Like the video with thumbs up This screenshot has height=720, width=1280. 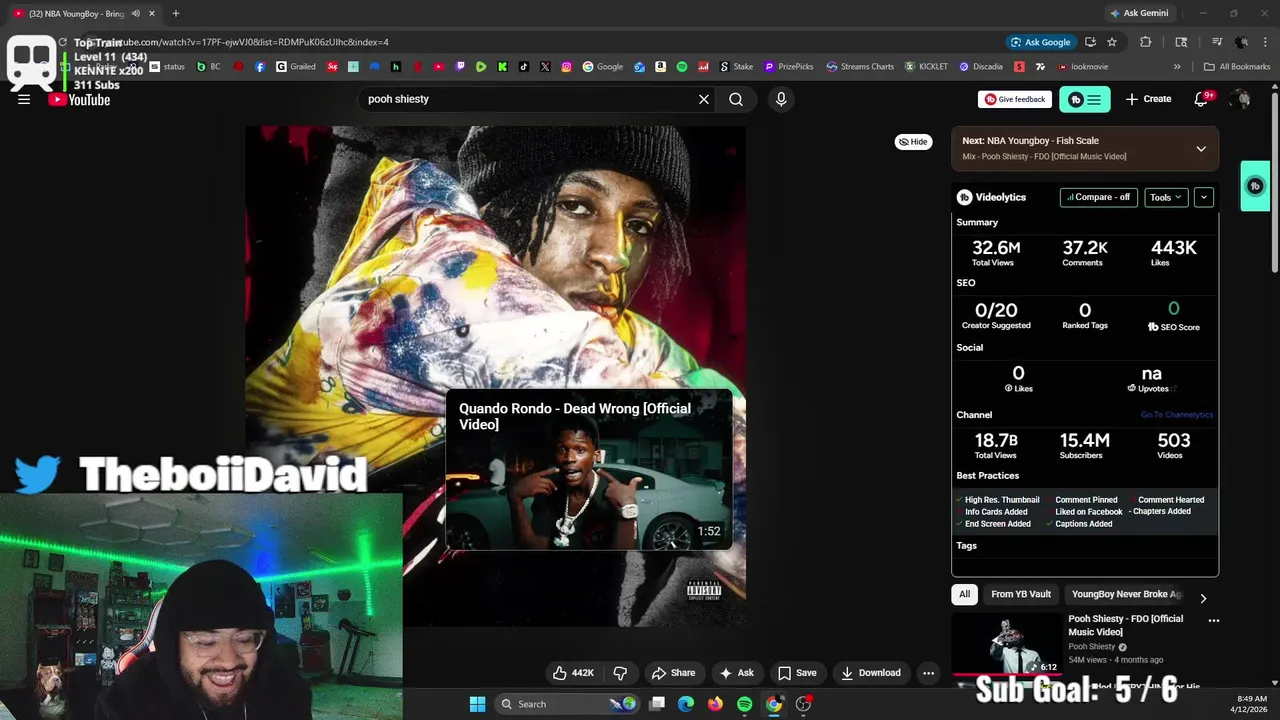click(x=573, y=673)
